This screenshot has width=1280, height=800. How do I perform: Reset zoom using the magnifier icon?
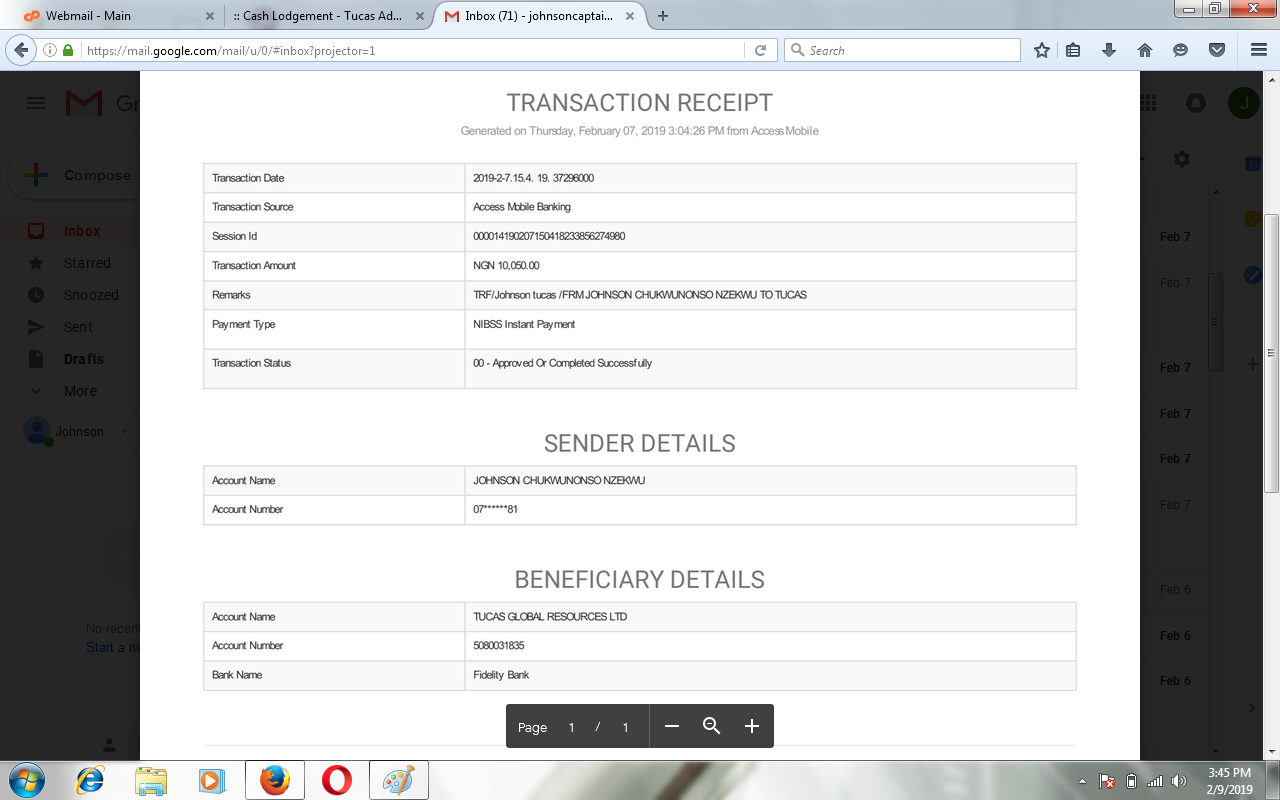coord(712,726)
